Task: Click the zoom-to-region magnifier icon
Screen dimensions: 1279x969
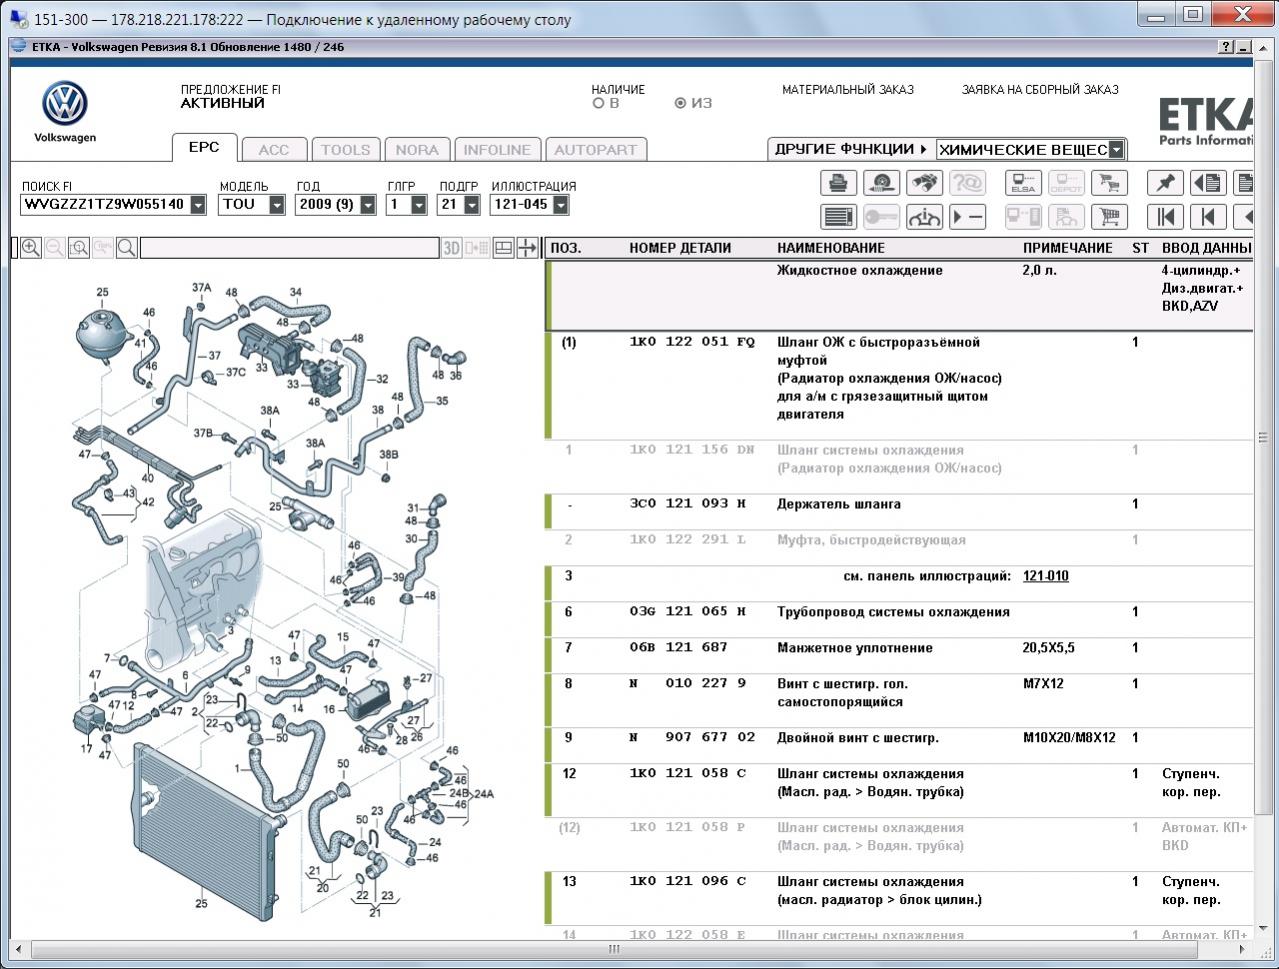Action: (79, 248)
